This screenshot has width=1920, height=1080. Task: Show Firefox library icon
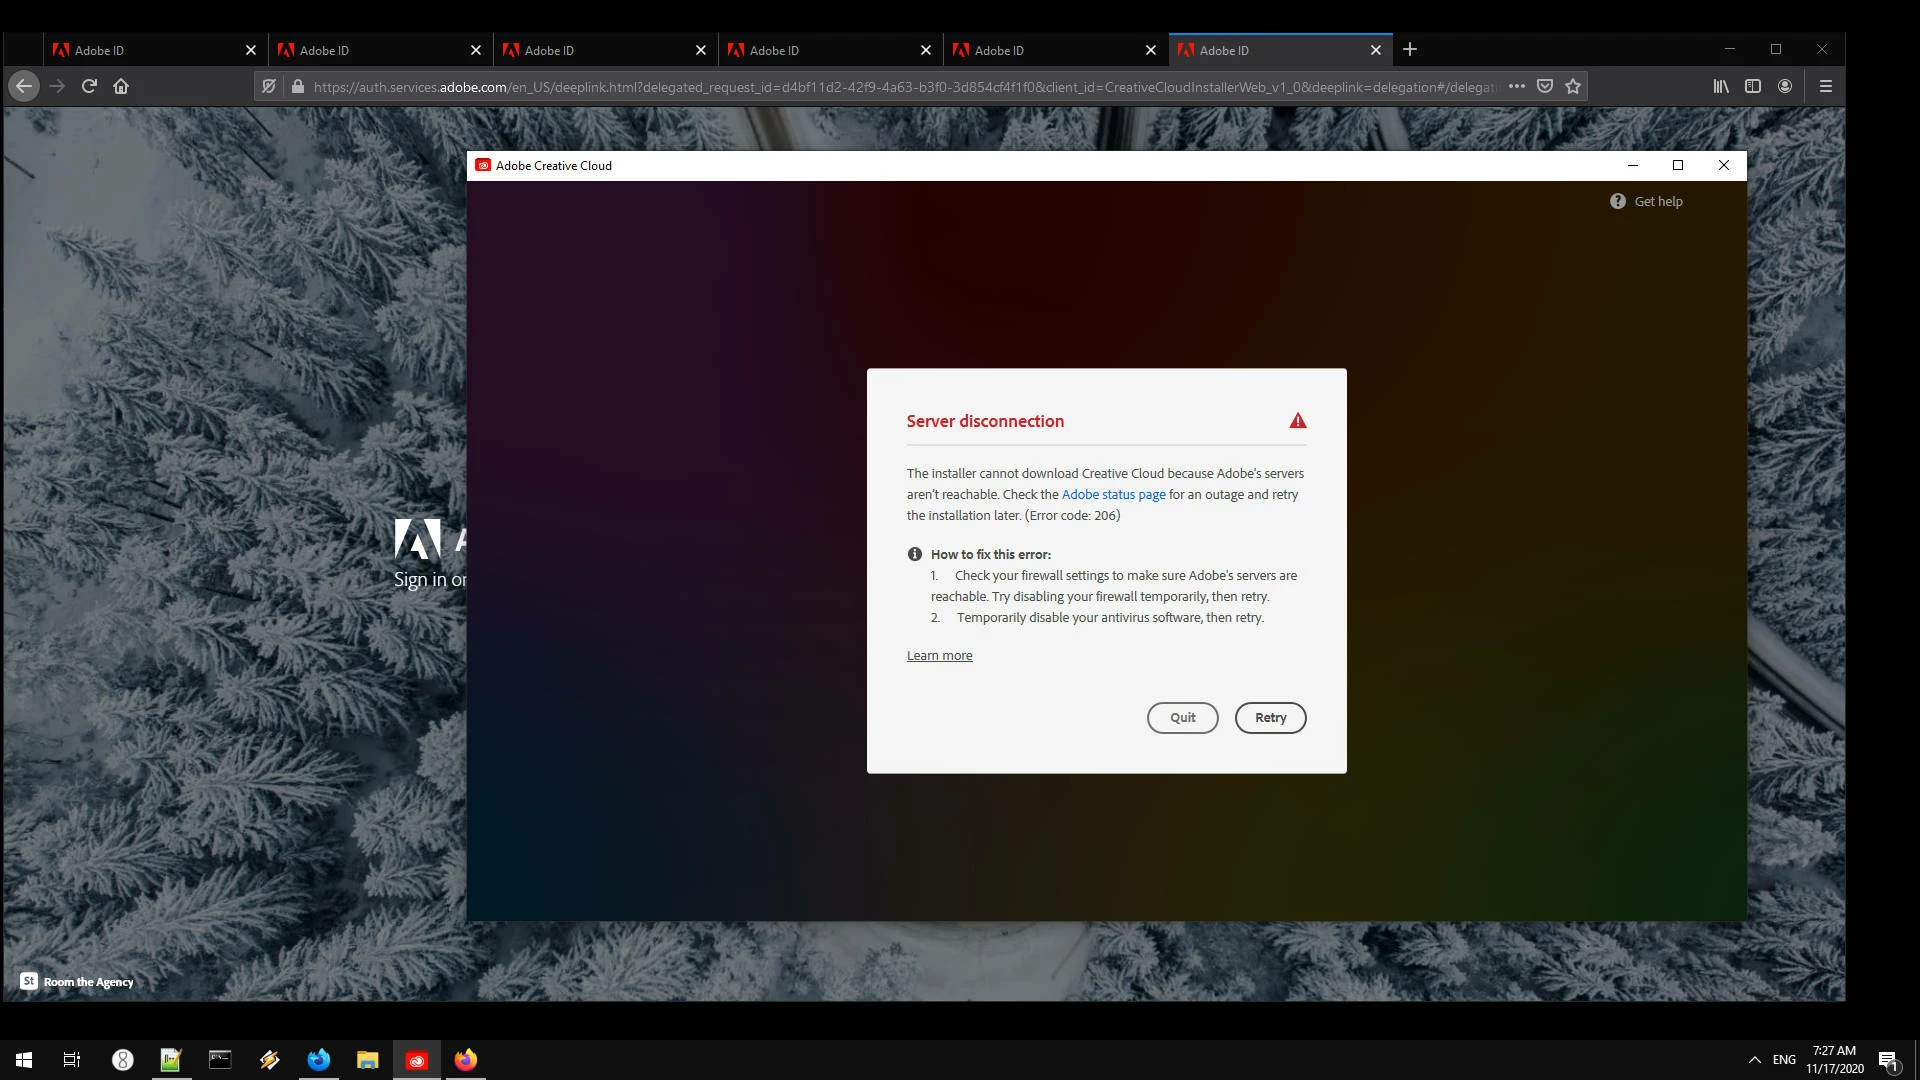pos(1720,86)
